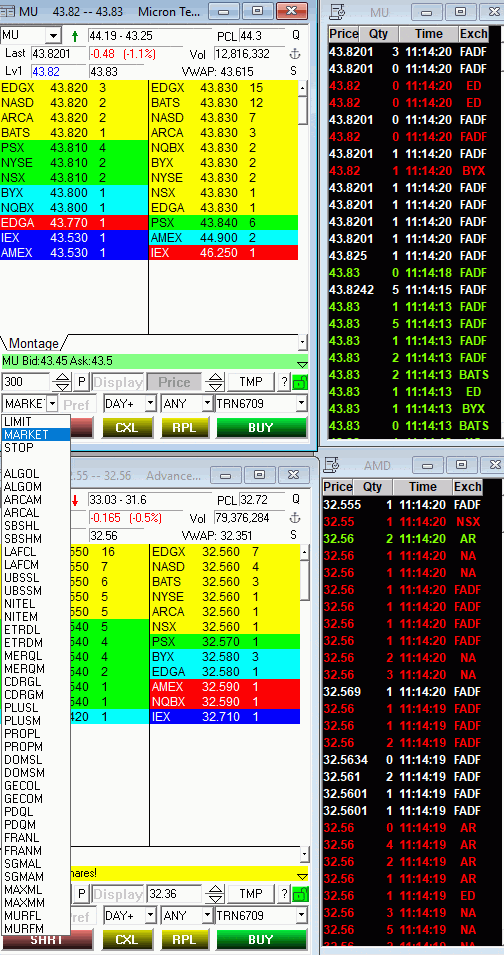504x955 pixels.
Task: Click the TMP button in the AMD window
Action: pyautogui.click(x=251, y=894)
